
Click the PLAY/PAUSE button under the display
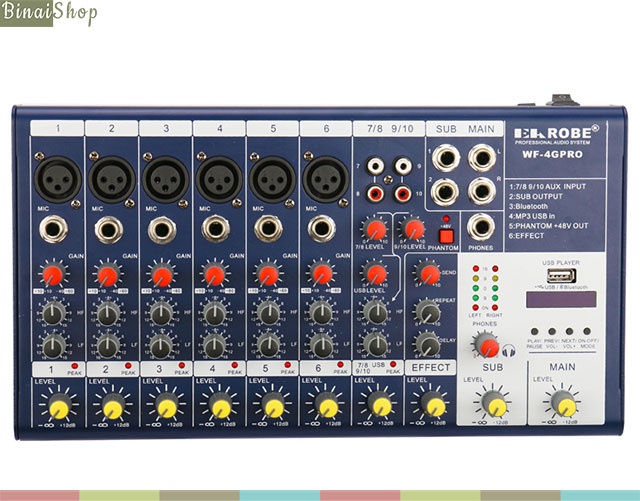point(535,331)
